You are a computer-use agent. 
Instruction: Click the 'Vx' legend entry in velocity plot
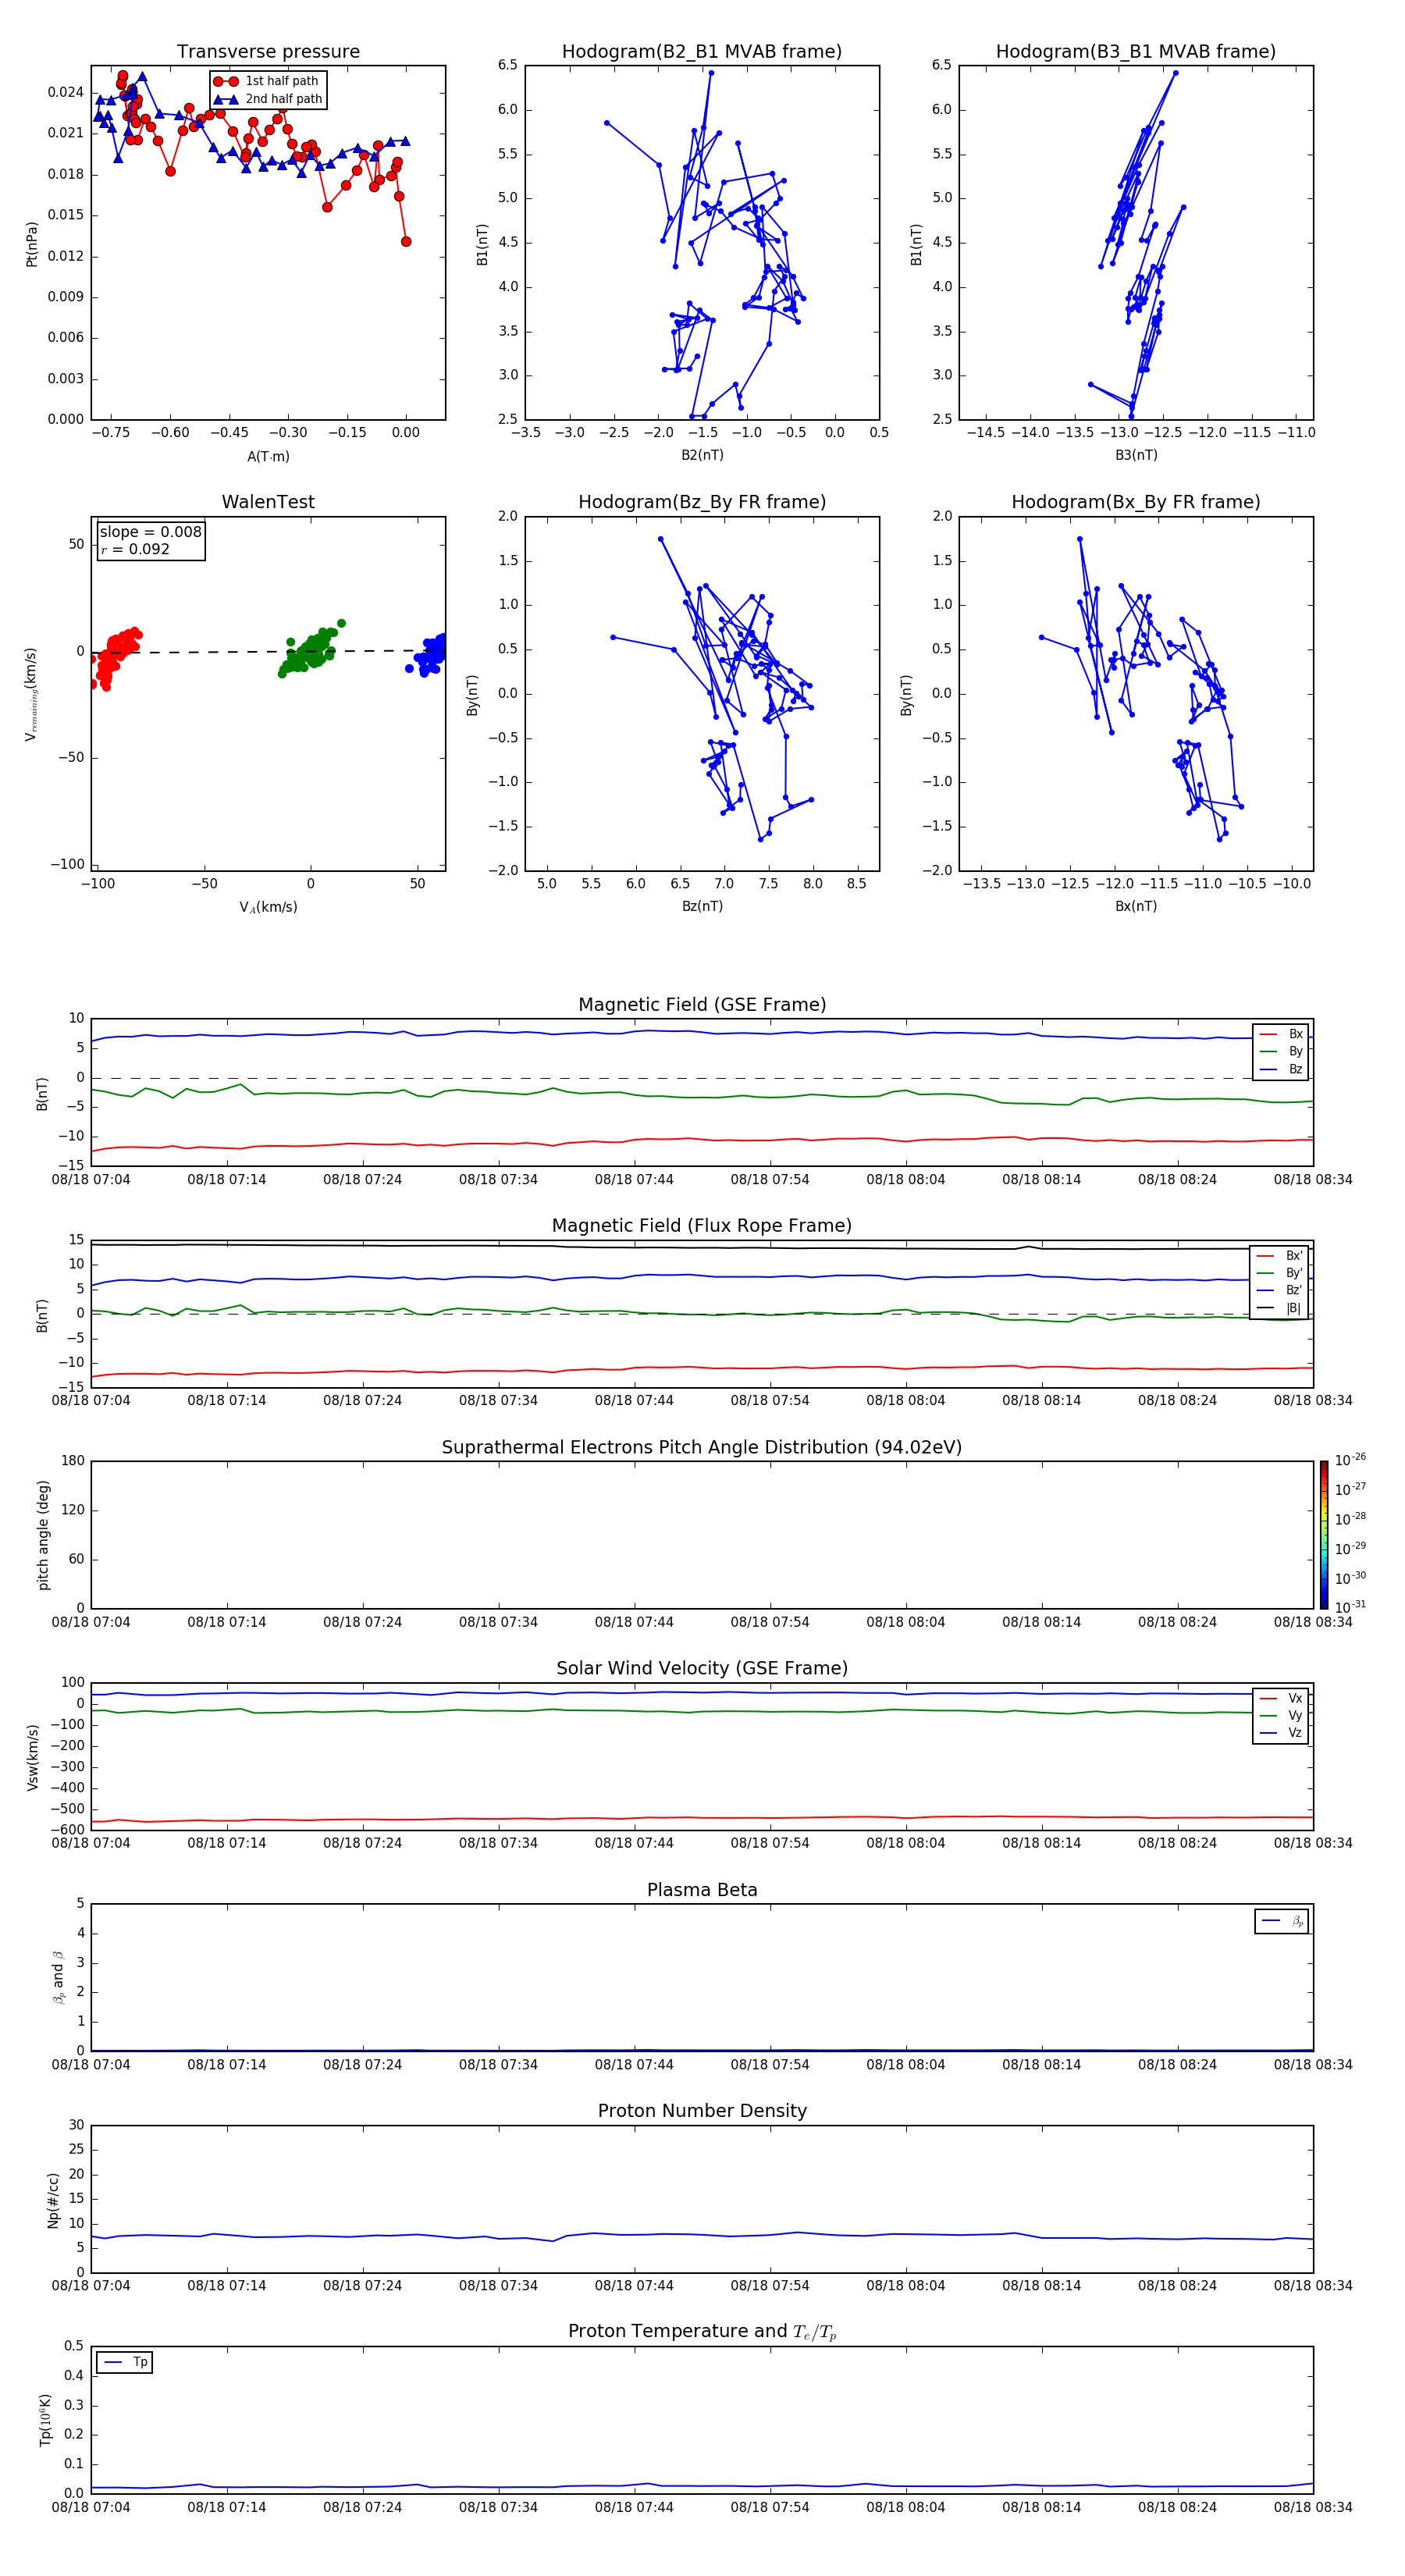coord(1281,1699)
